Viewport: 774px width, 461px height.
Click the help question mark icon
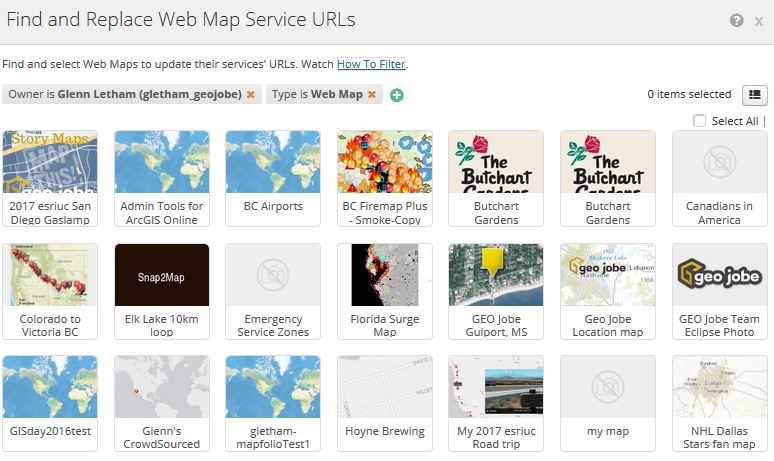coord(737,20)
